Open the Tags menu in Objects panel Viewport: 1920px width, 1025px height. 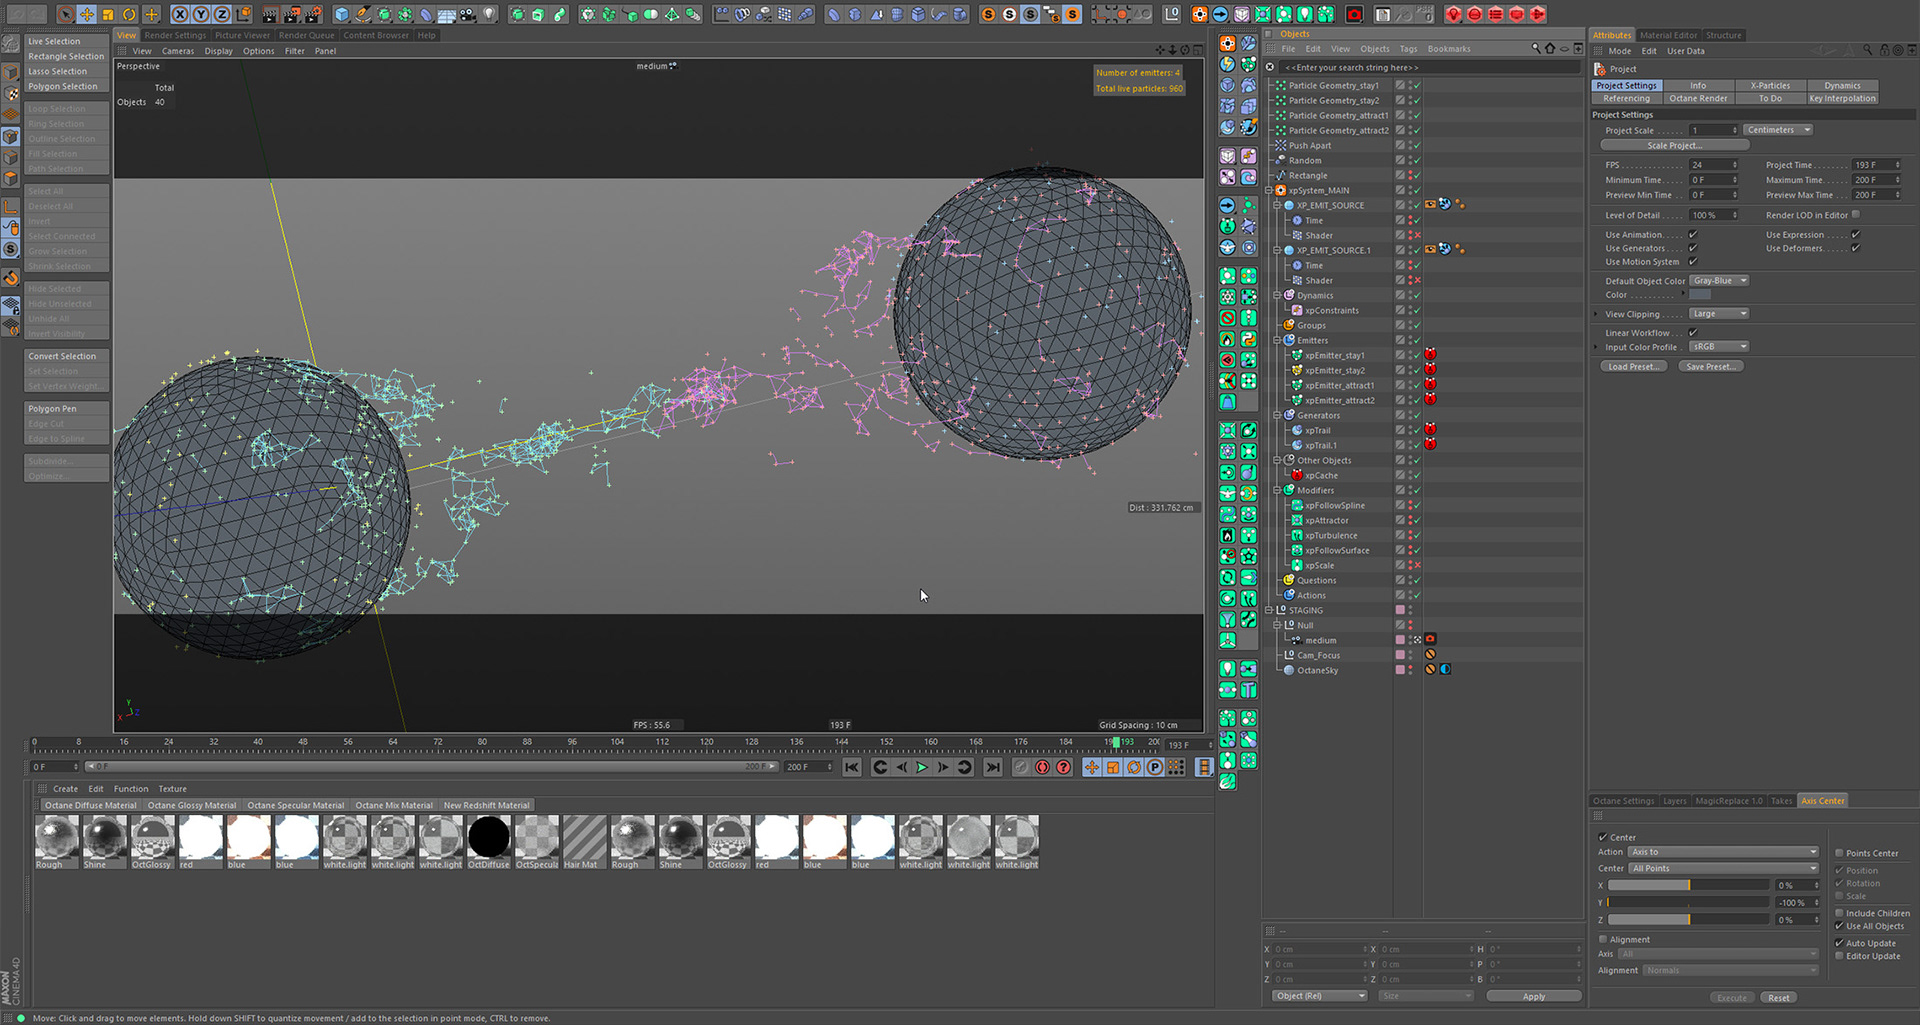(x=1408, y=48)
